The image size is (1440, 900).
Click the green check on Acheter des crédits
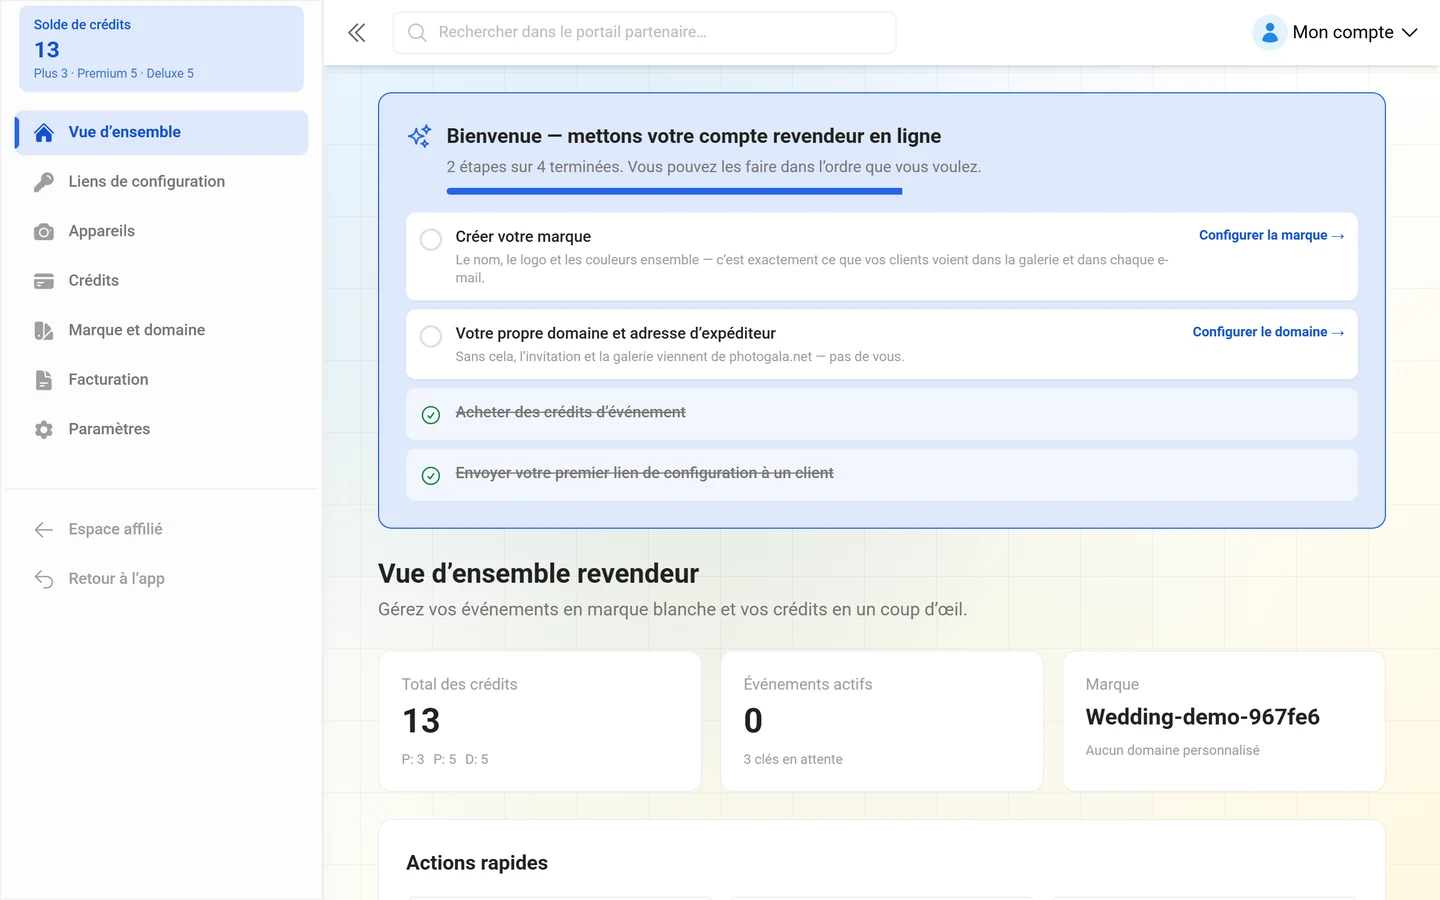tap(431, 415)
